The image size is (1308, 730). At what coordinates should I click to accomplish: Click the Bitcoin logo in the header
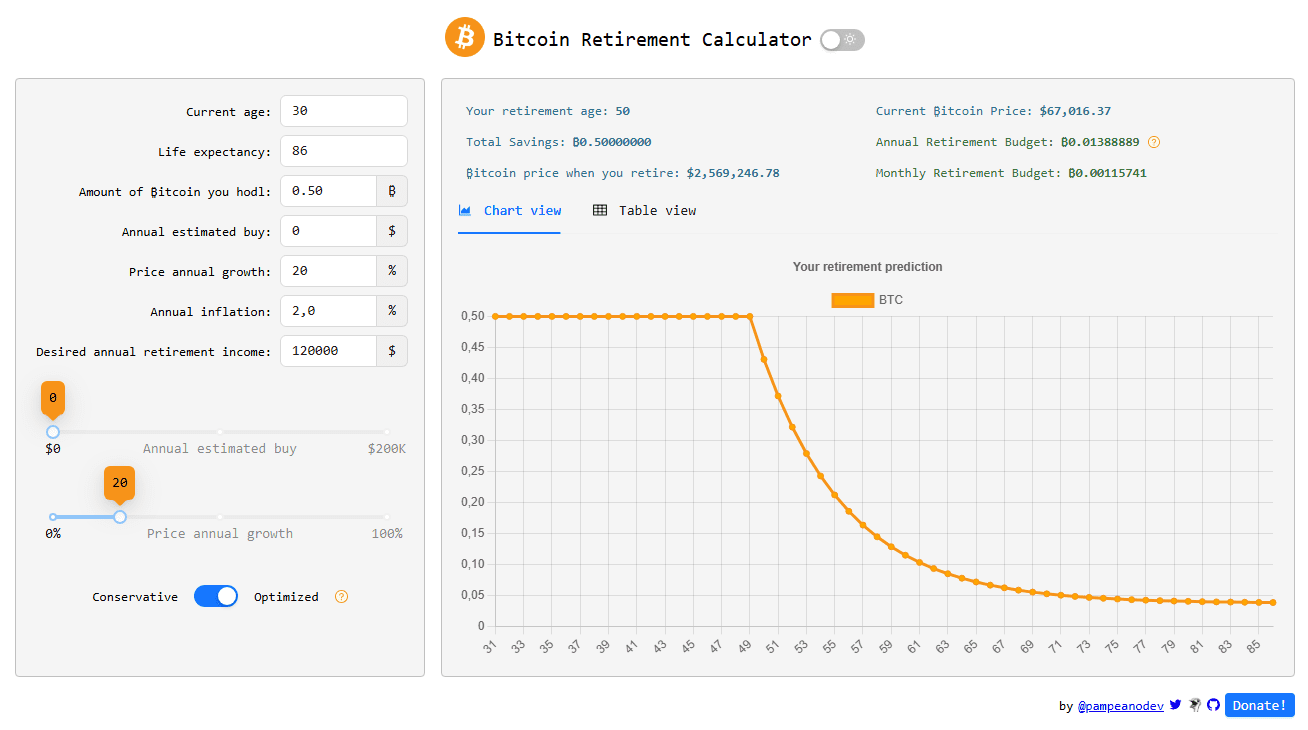point(465,36)
